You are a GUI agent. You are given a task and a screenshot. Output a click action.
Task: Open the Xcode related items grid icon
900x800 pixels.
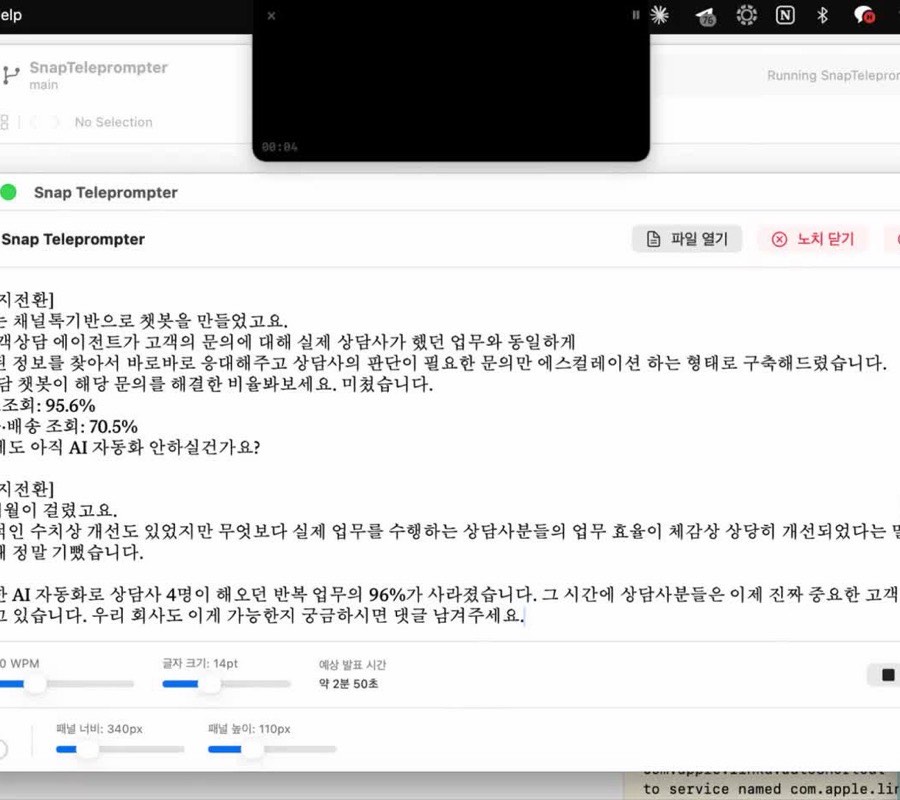pyautogui.click(x=5, y=122)
